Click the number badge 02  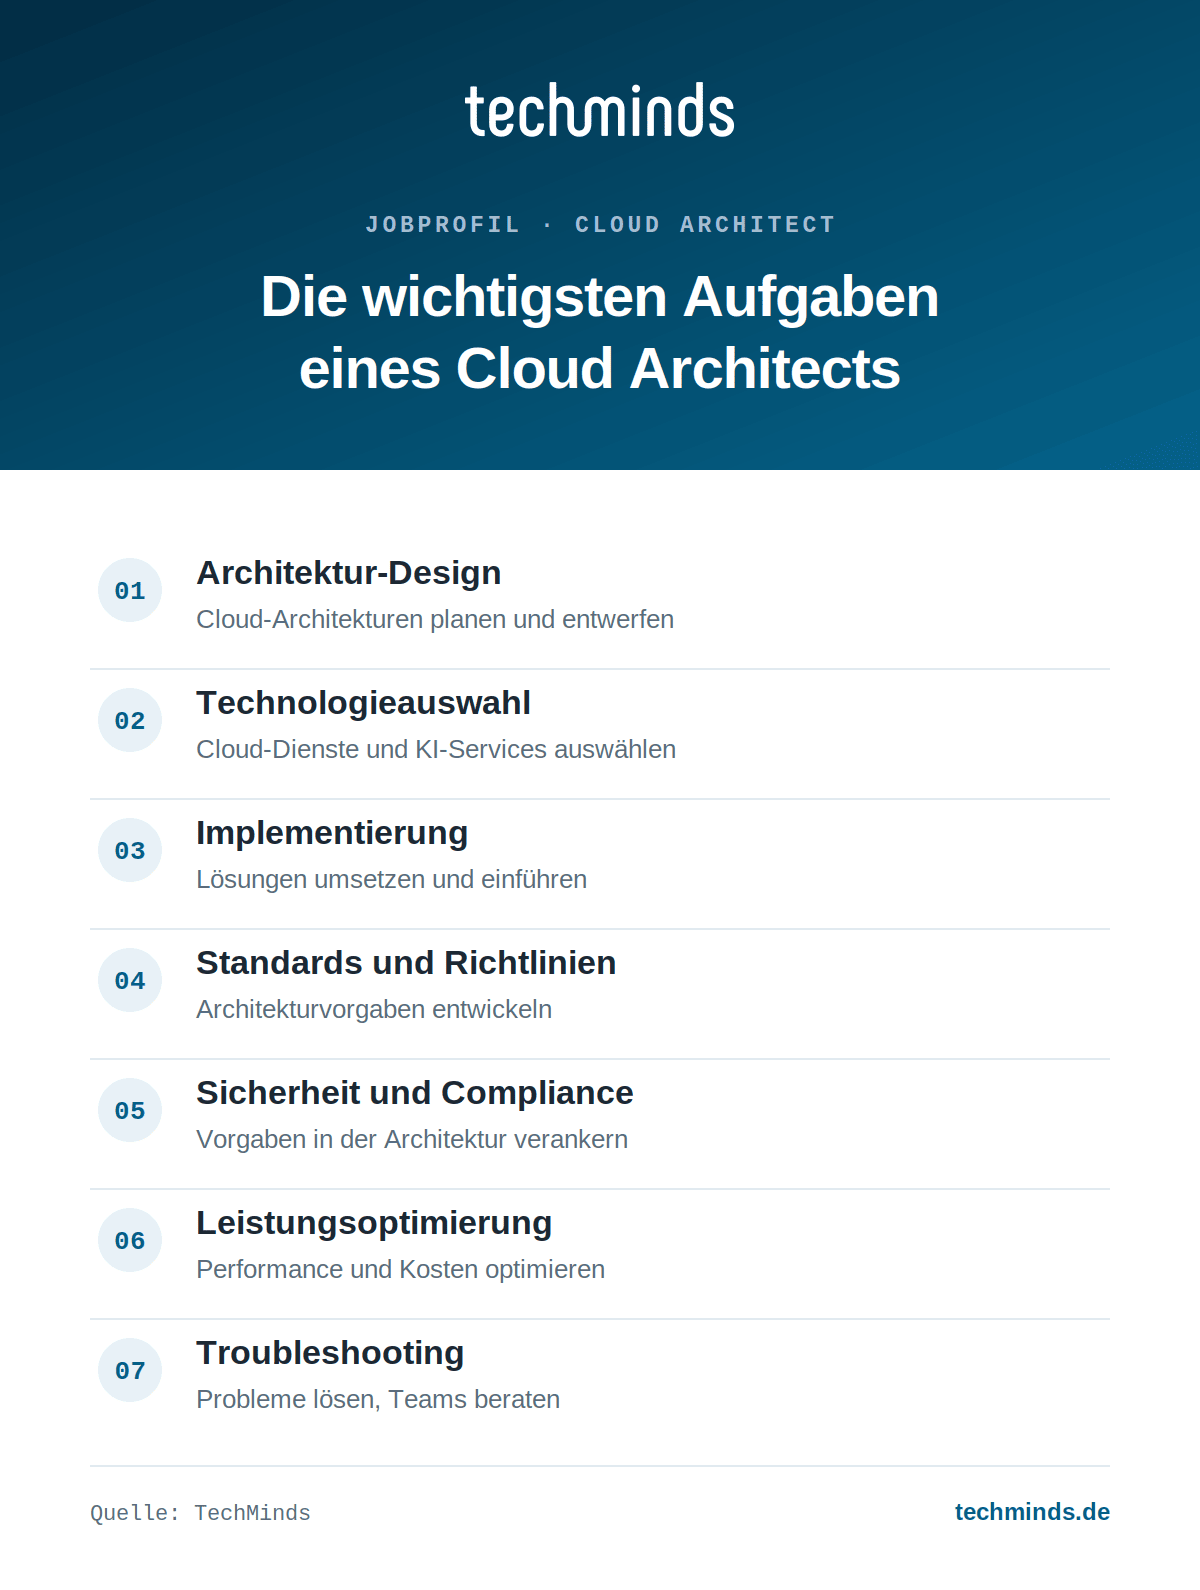[x=130, y=720]
